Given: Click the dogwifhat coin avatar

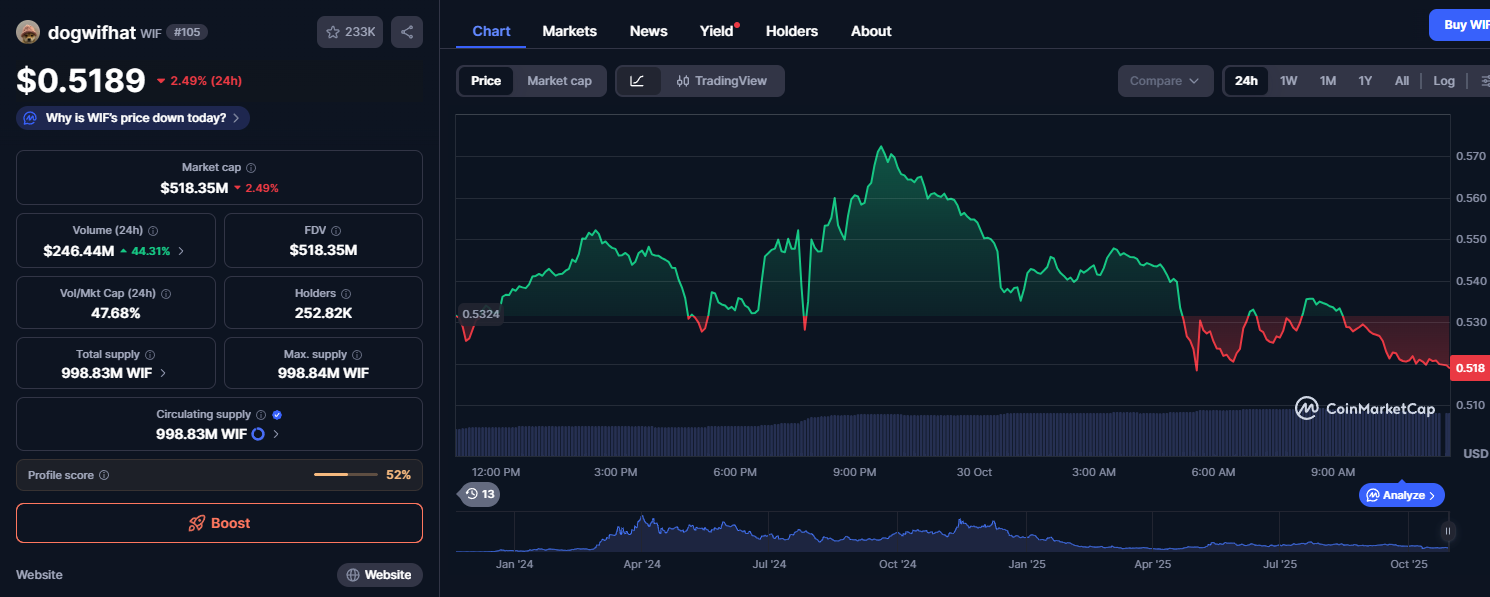Looking at the screenshot, I should (x=28, y=31).
